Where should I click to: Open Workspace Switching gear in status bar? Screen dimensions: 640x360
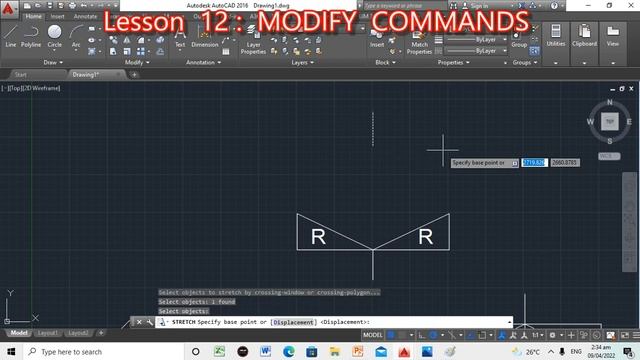[552, 335]
